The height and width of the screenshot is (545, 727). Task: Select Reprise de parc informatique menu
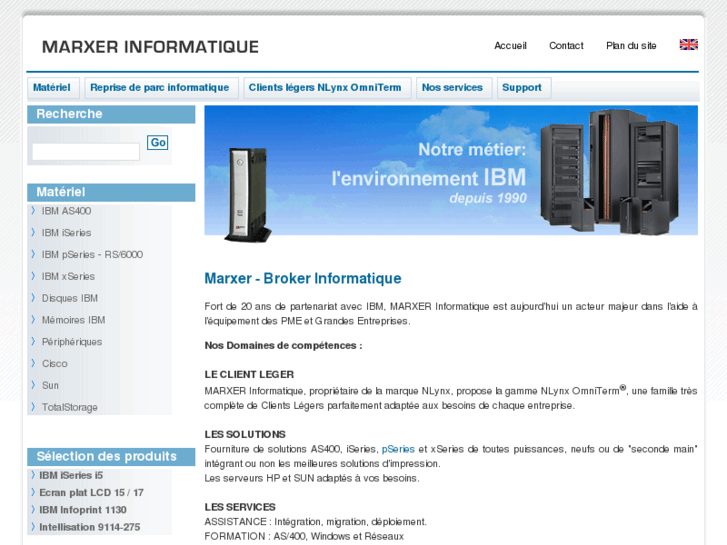tap(159, 88)
